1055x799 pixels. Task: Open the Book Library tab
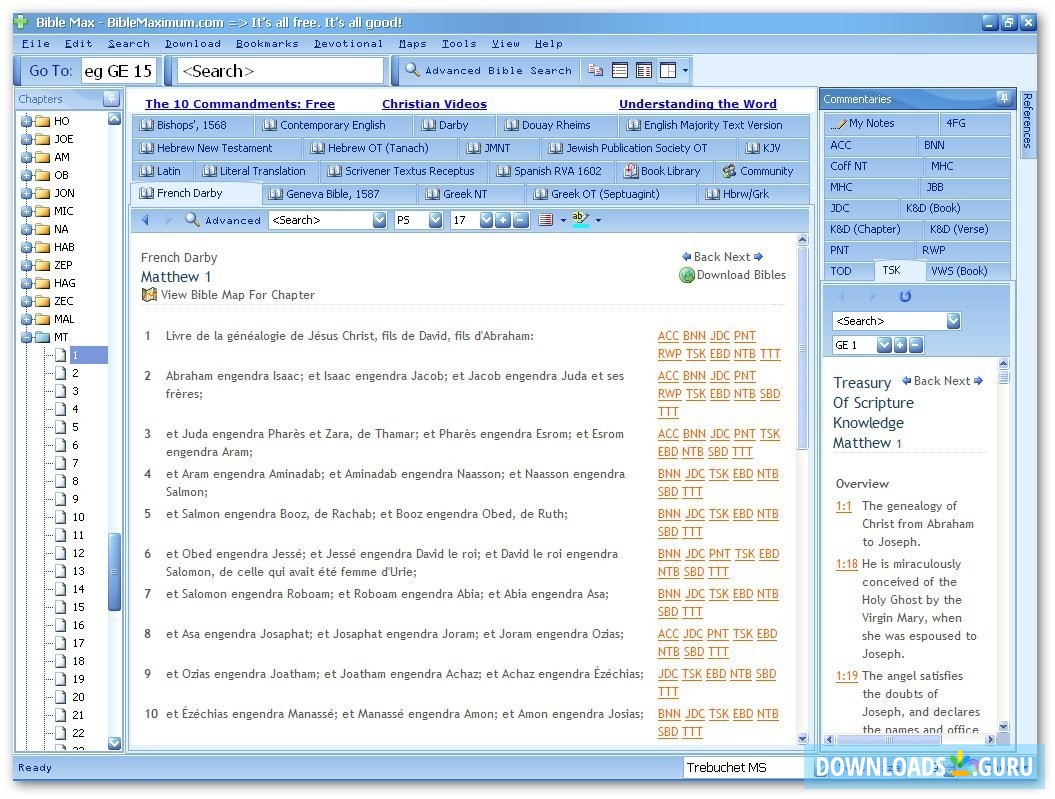(663, 171)
